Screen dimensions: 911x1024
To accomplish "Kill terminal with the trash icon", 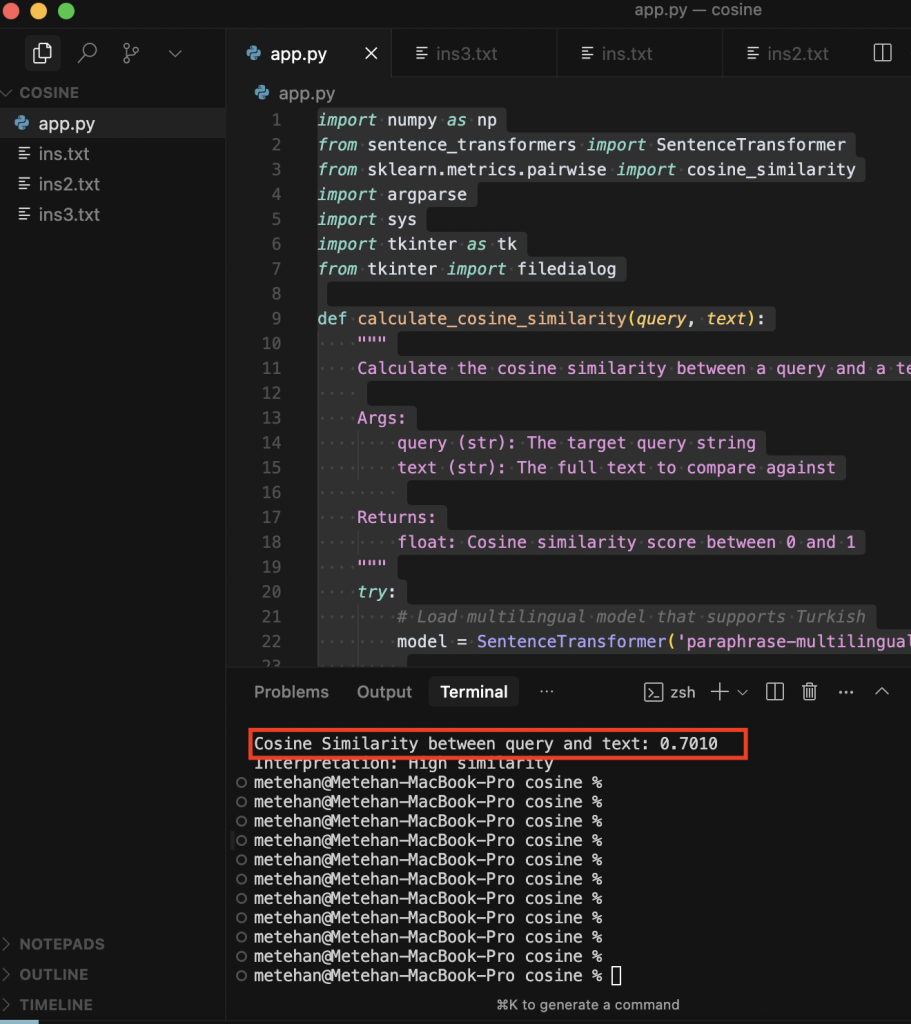I will click(x=810, y=692).
